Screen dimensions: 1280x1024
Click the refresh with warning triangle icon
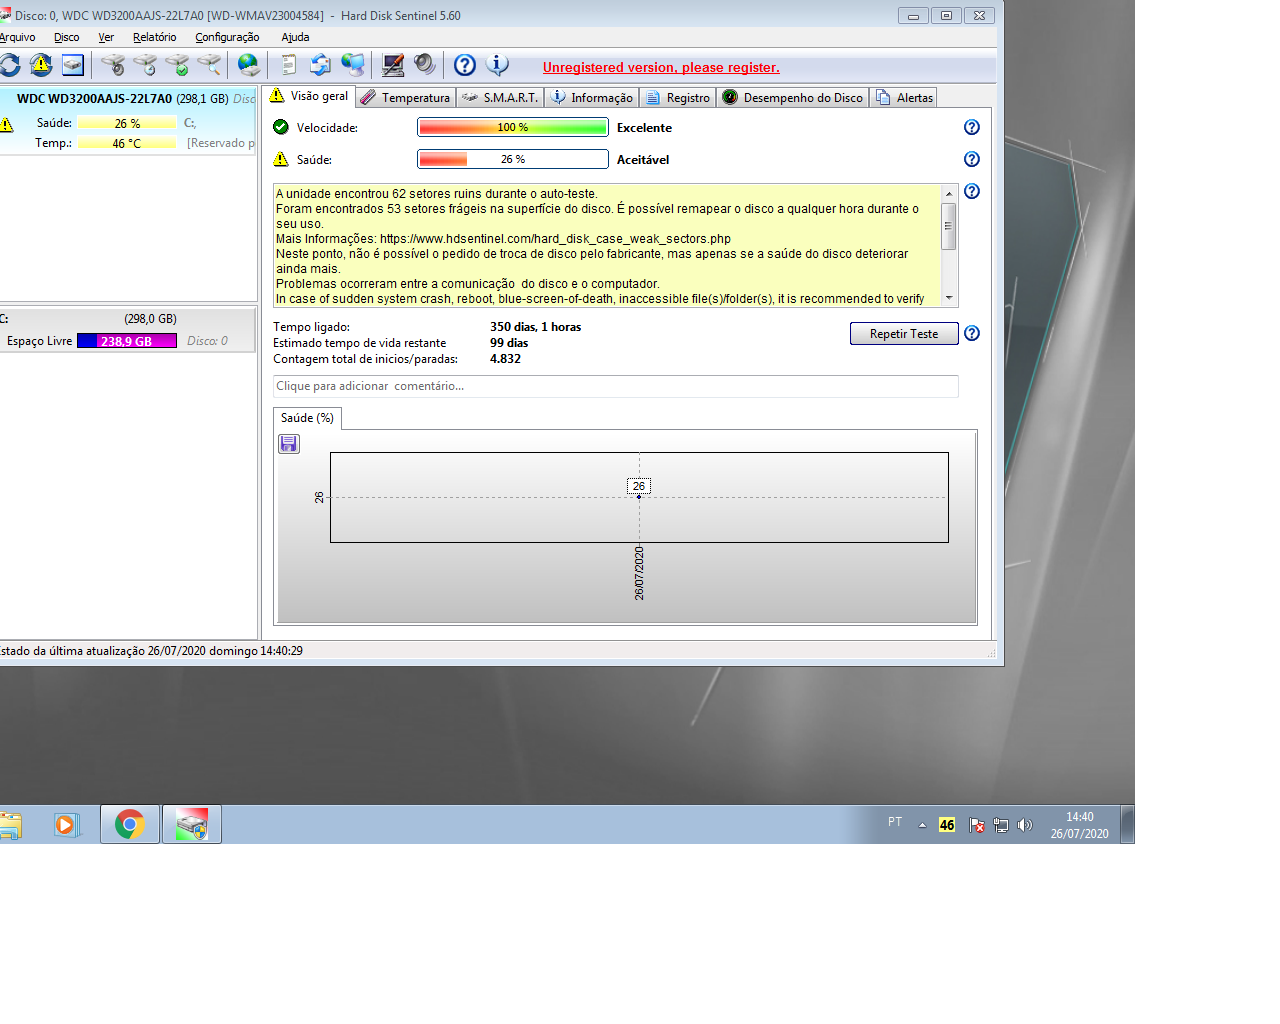[x=41, y=65]
